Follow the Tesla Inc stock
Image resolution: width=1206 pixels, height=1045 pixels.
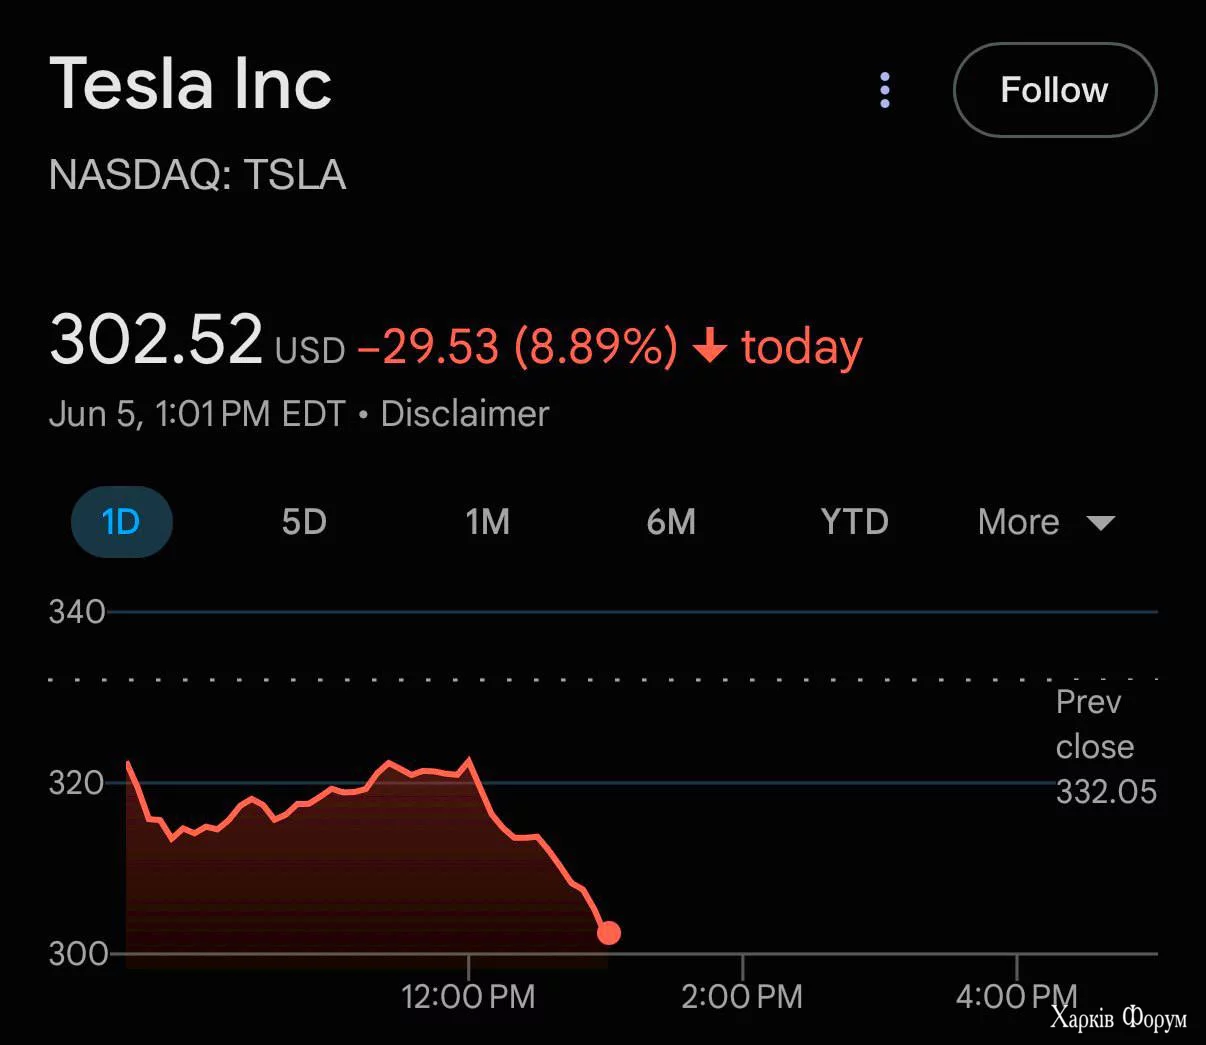1054,90
